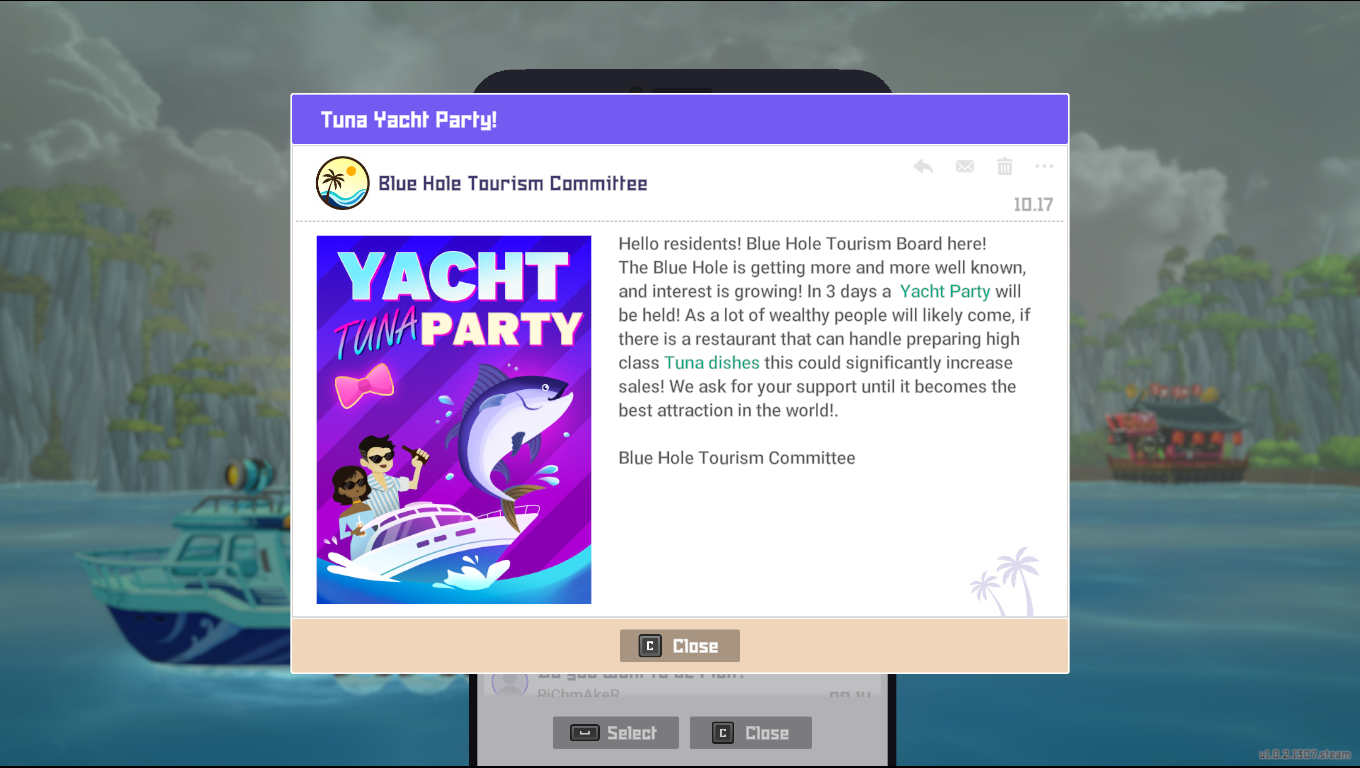The image size is (1360, 768).
Task: Click the Blue Hole Tourism Committee avatar
Action: [x=343, y=183]
